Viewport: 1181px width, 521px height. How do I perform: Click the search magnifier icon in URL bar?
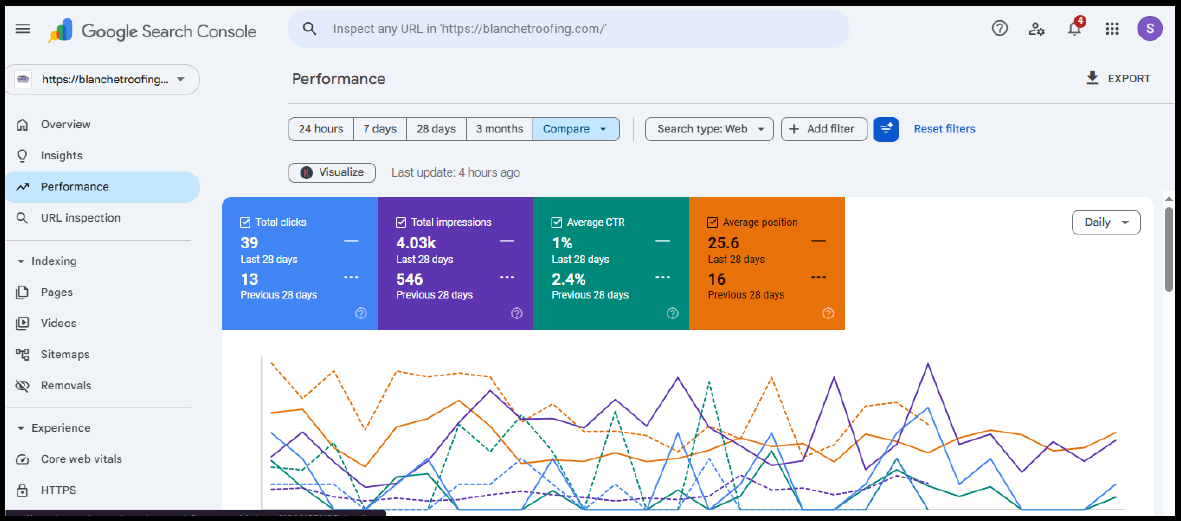309,29
